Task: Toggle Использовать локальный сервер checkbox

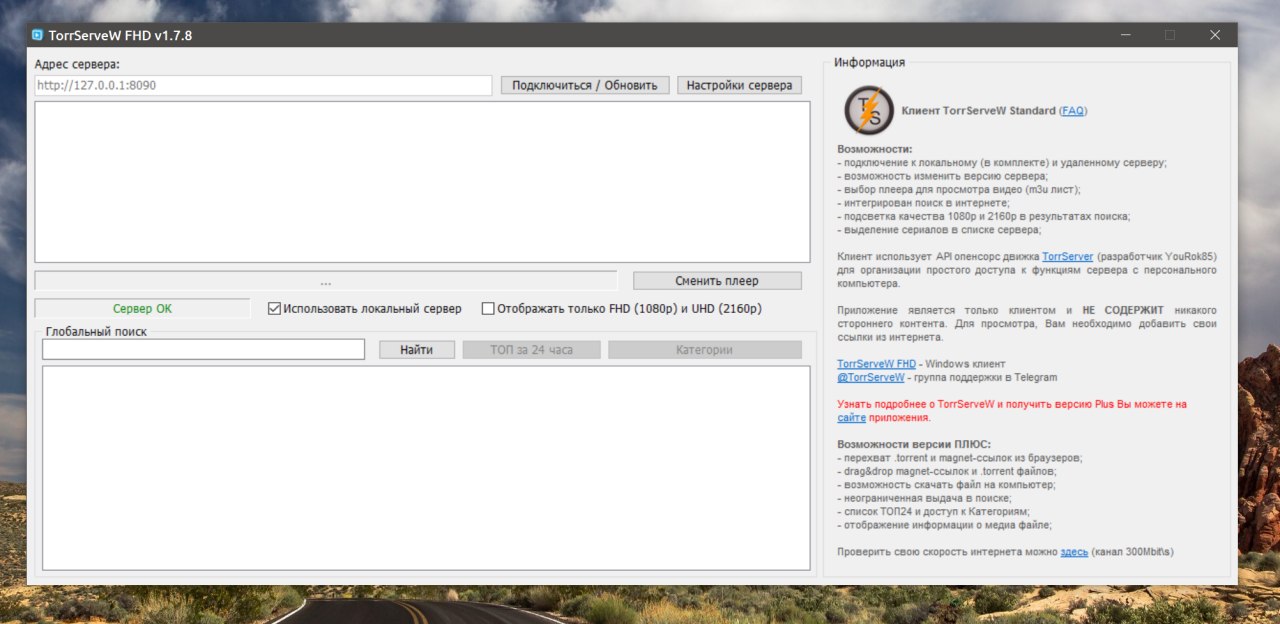Action: coord(274,309)
